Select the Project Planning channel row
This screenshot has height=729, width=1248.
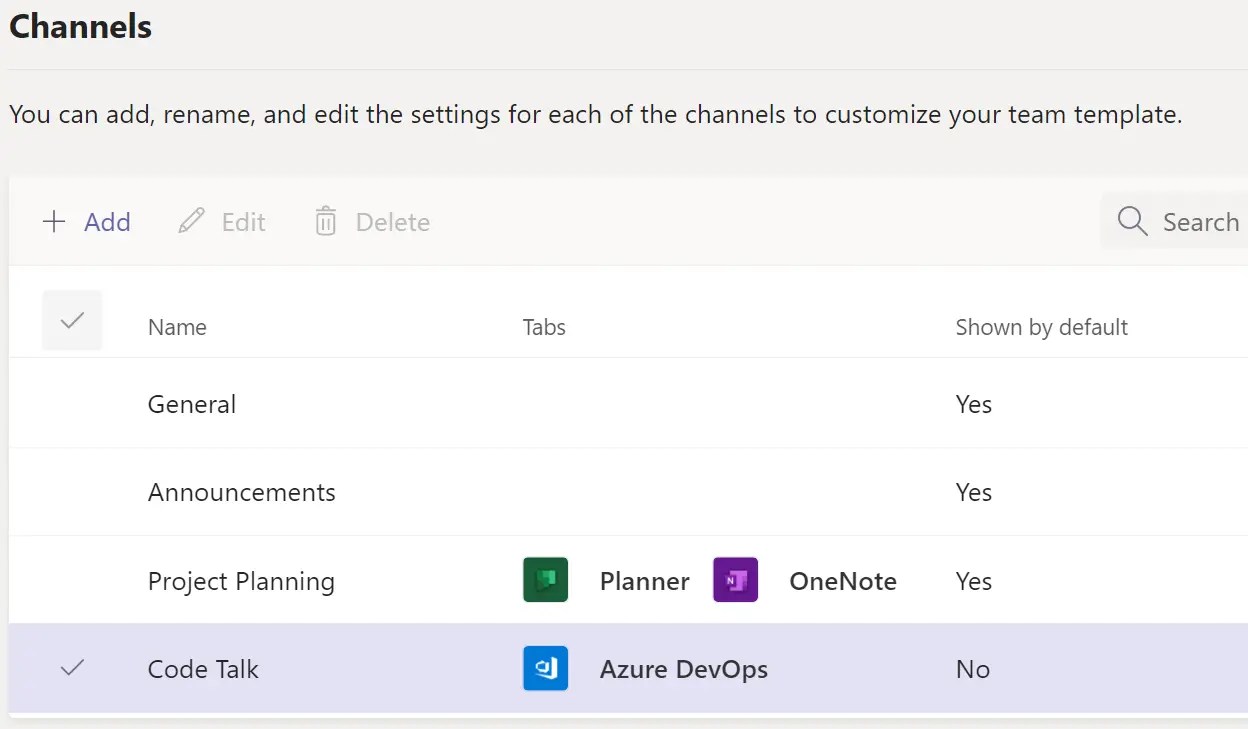coord(241,580)
